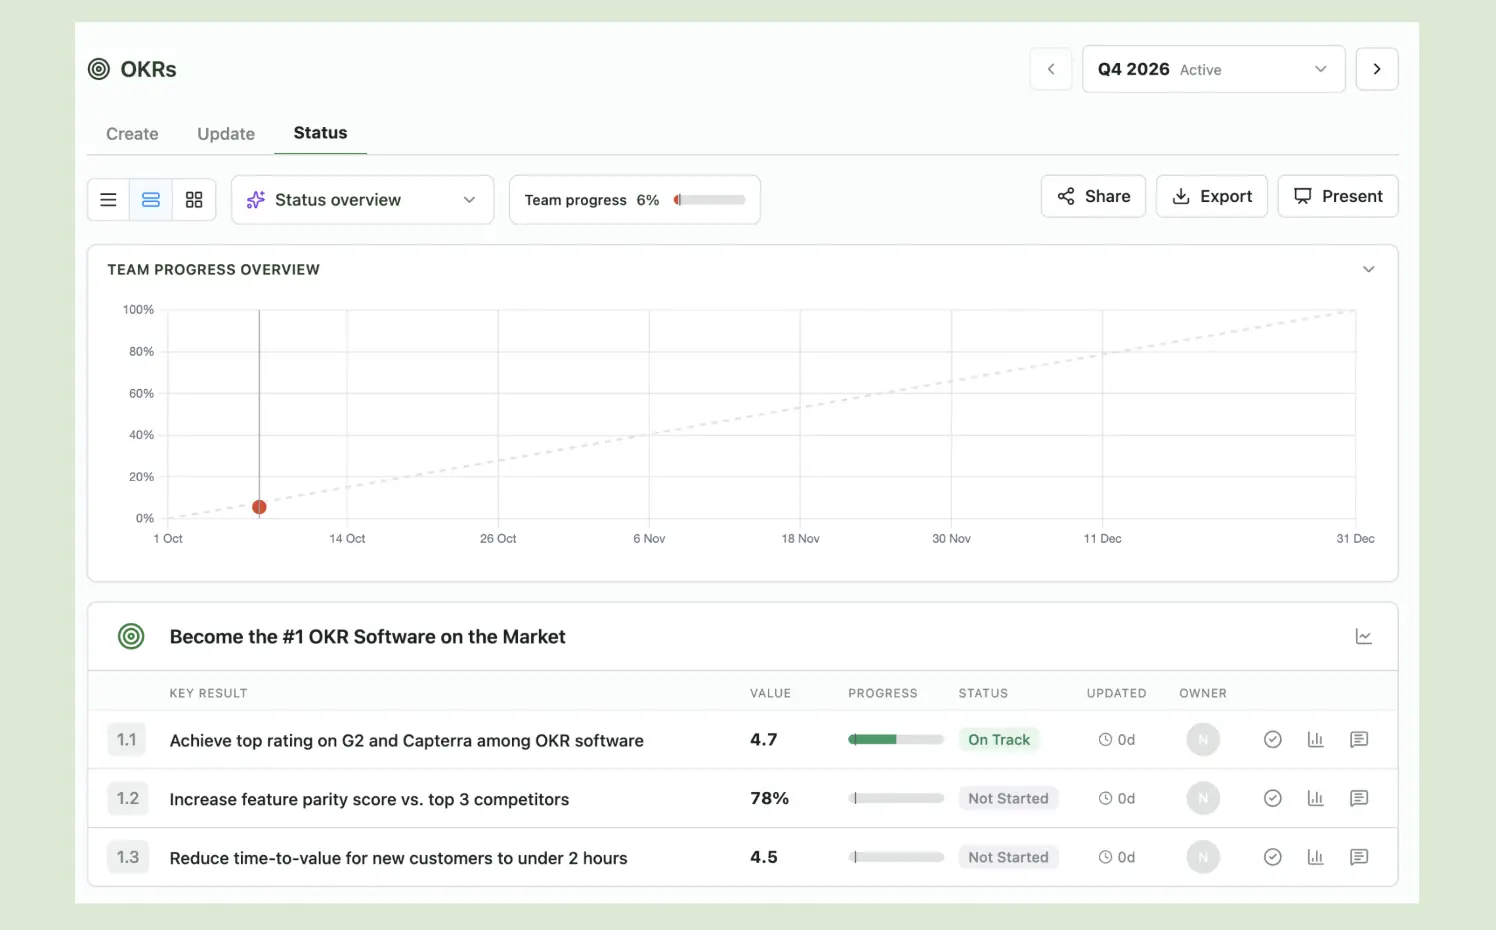Go to previous quarter with left arrow

point(1051,69)
